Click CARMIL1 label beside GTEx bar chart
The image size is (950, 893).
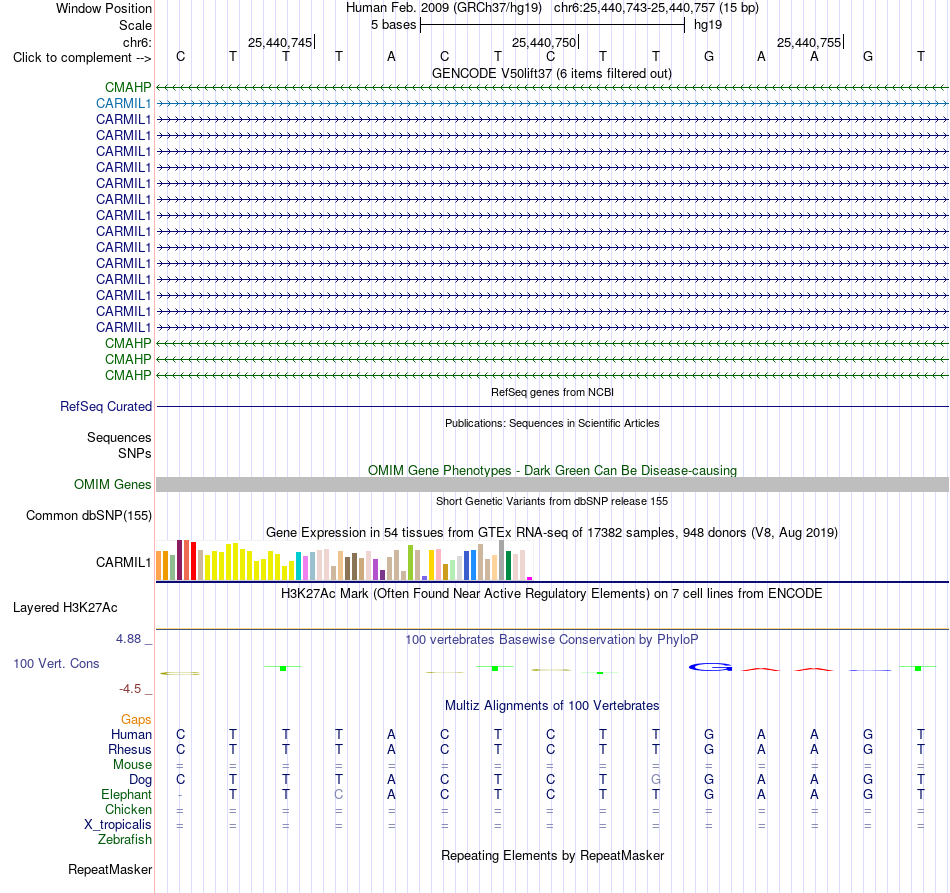click(x=123, y=562)
